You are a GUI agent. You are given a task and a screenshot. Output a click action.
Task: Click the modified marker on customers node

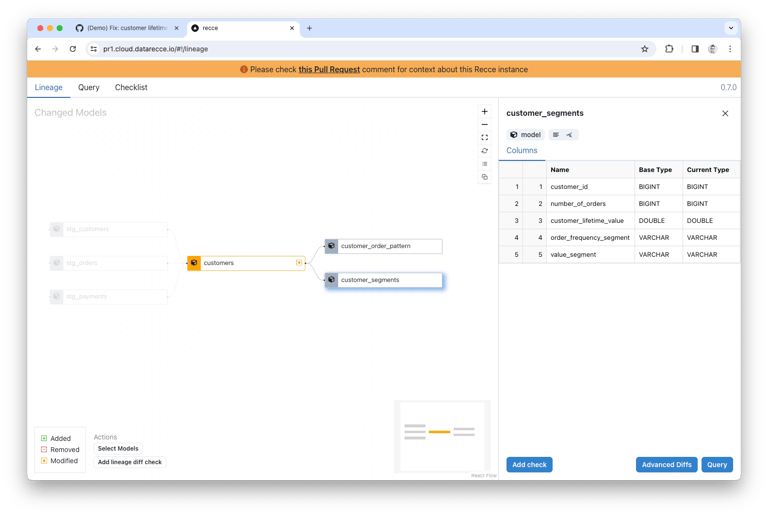click(299, 263)
